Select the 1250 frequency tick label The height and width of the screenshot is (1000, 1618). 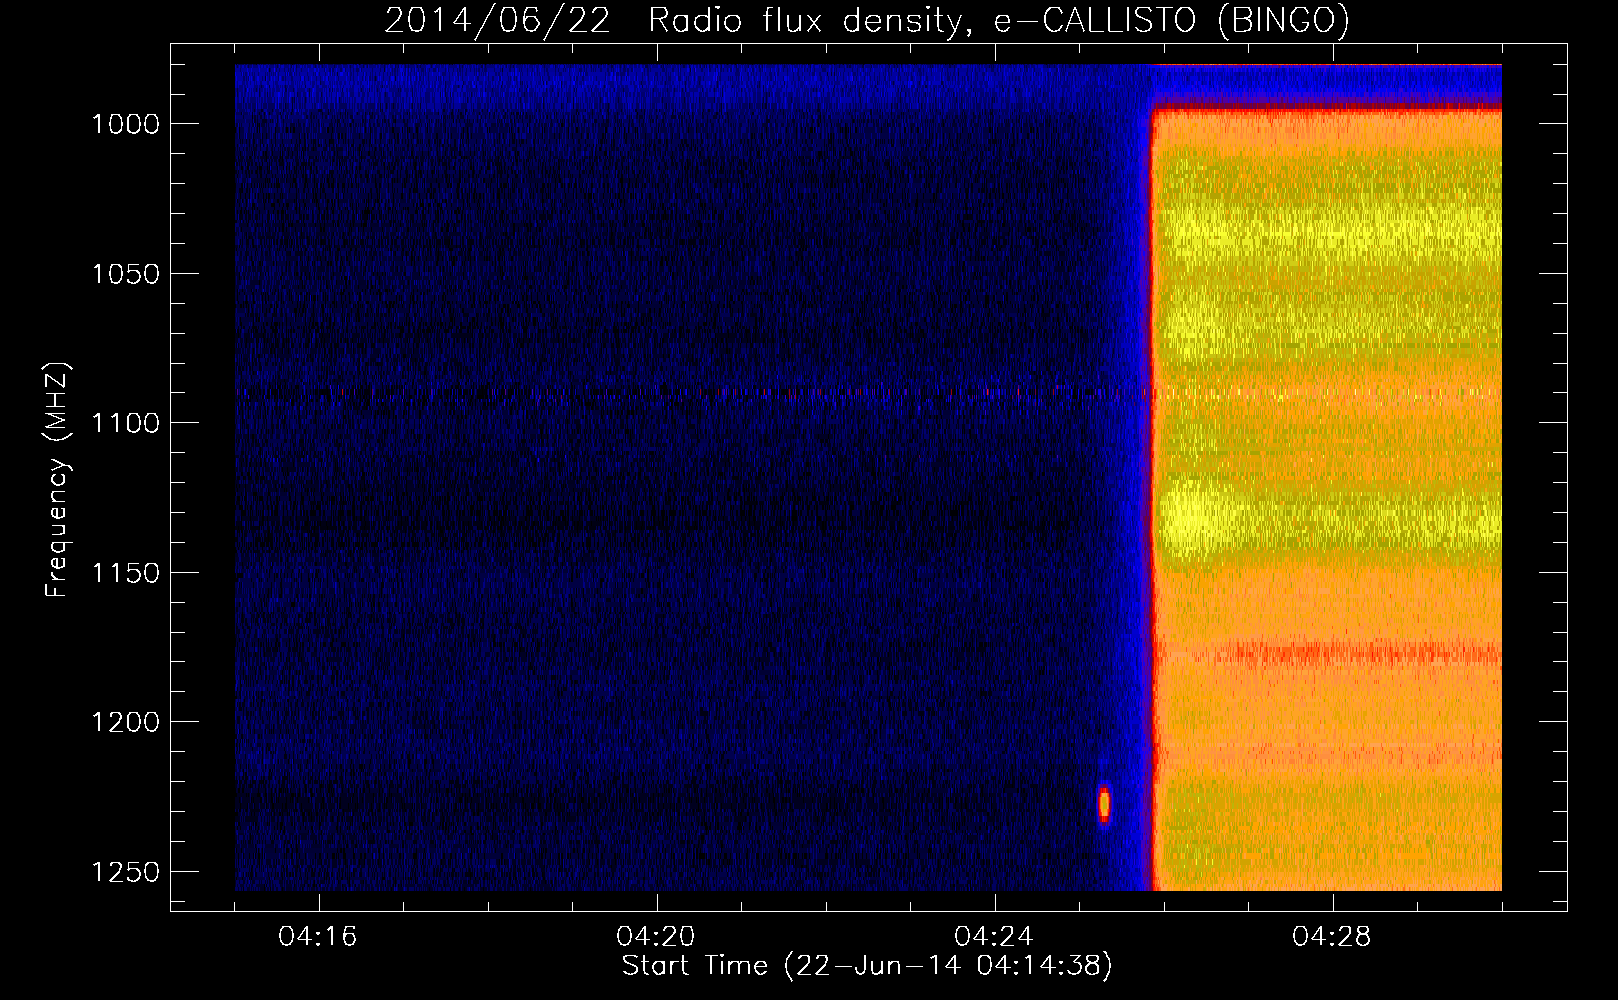(125, 872)
